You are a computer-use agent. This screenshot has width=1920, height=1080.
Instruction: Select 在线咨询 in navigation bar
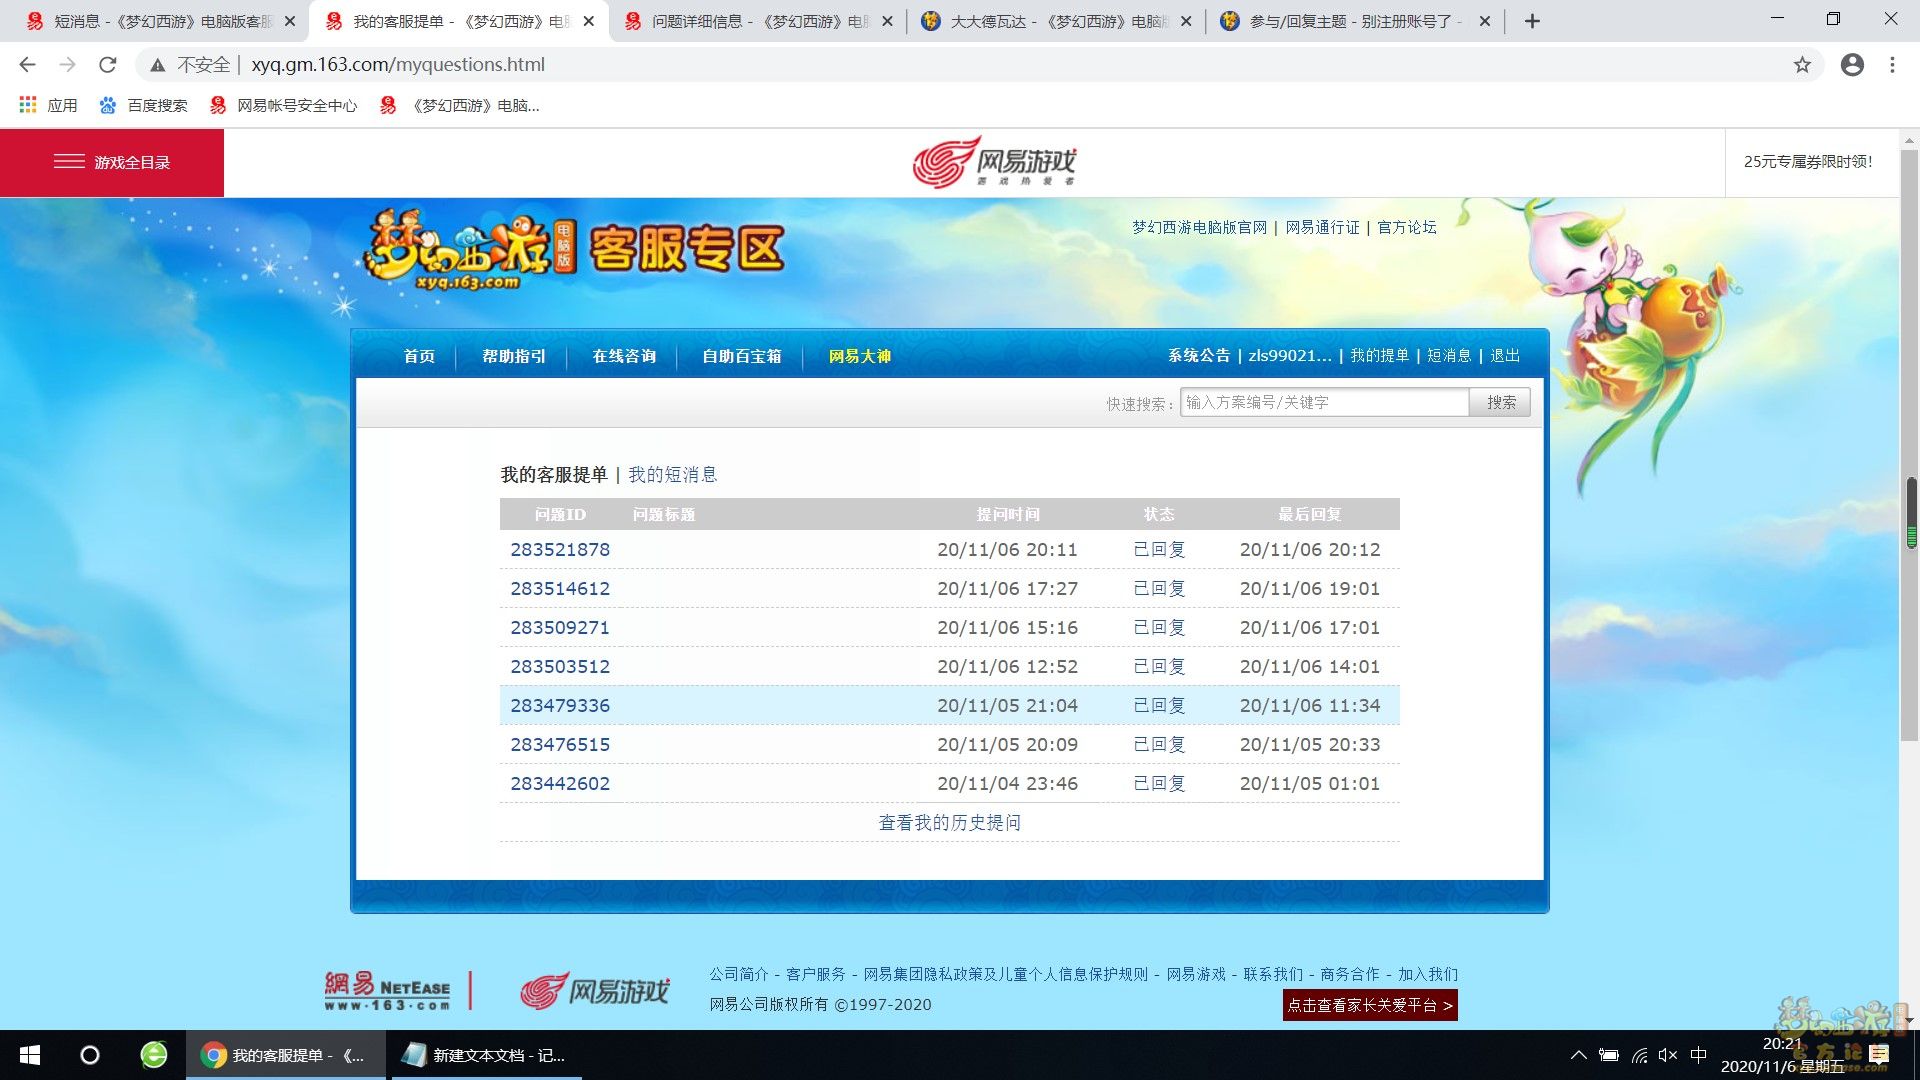click(623, 356)
